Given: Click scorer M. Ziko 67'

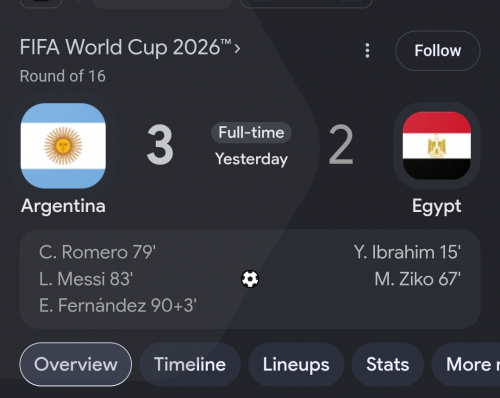Looking at the screenshot, I should coord(418,279).
